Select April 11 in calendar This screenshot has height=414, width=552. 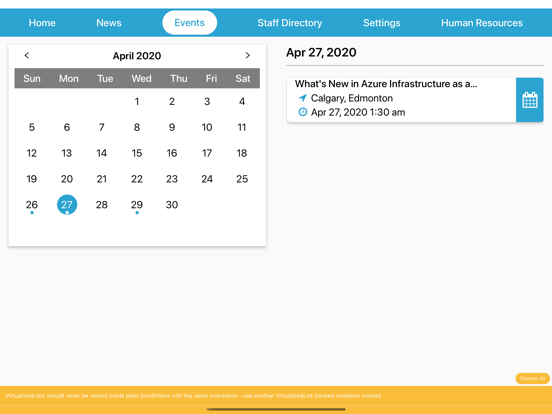(x=242, y=127)
